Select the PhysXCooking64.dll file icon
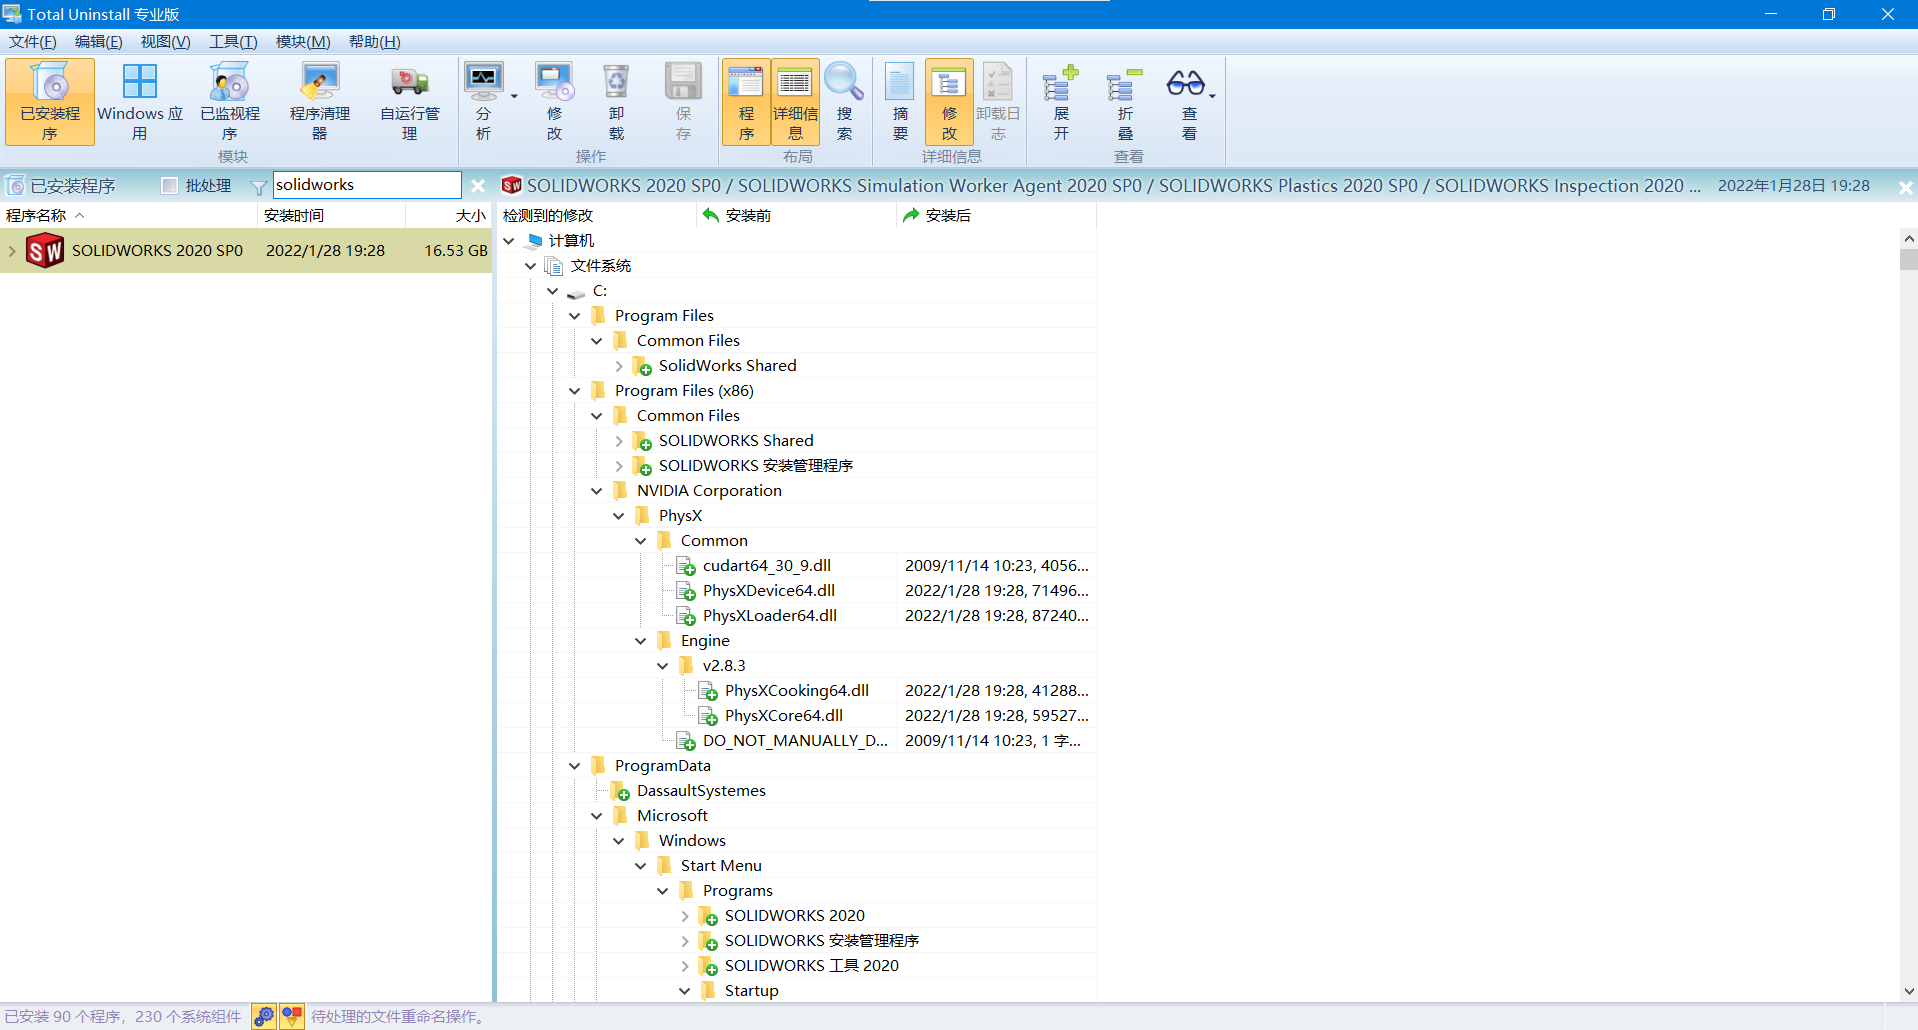The image size is (1918, 1030). [708, 691]
